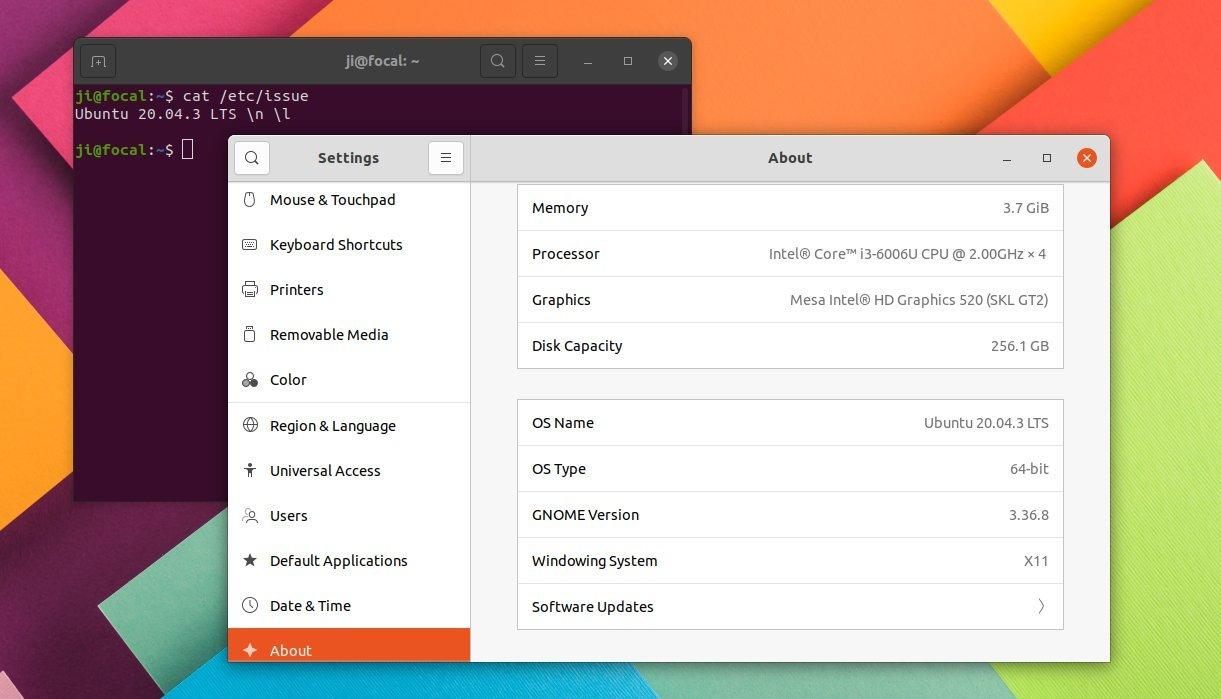Click the Keyboard Shortcuts icon
Screen dimensions: 1221x699
250,245
